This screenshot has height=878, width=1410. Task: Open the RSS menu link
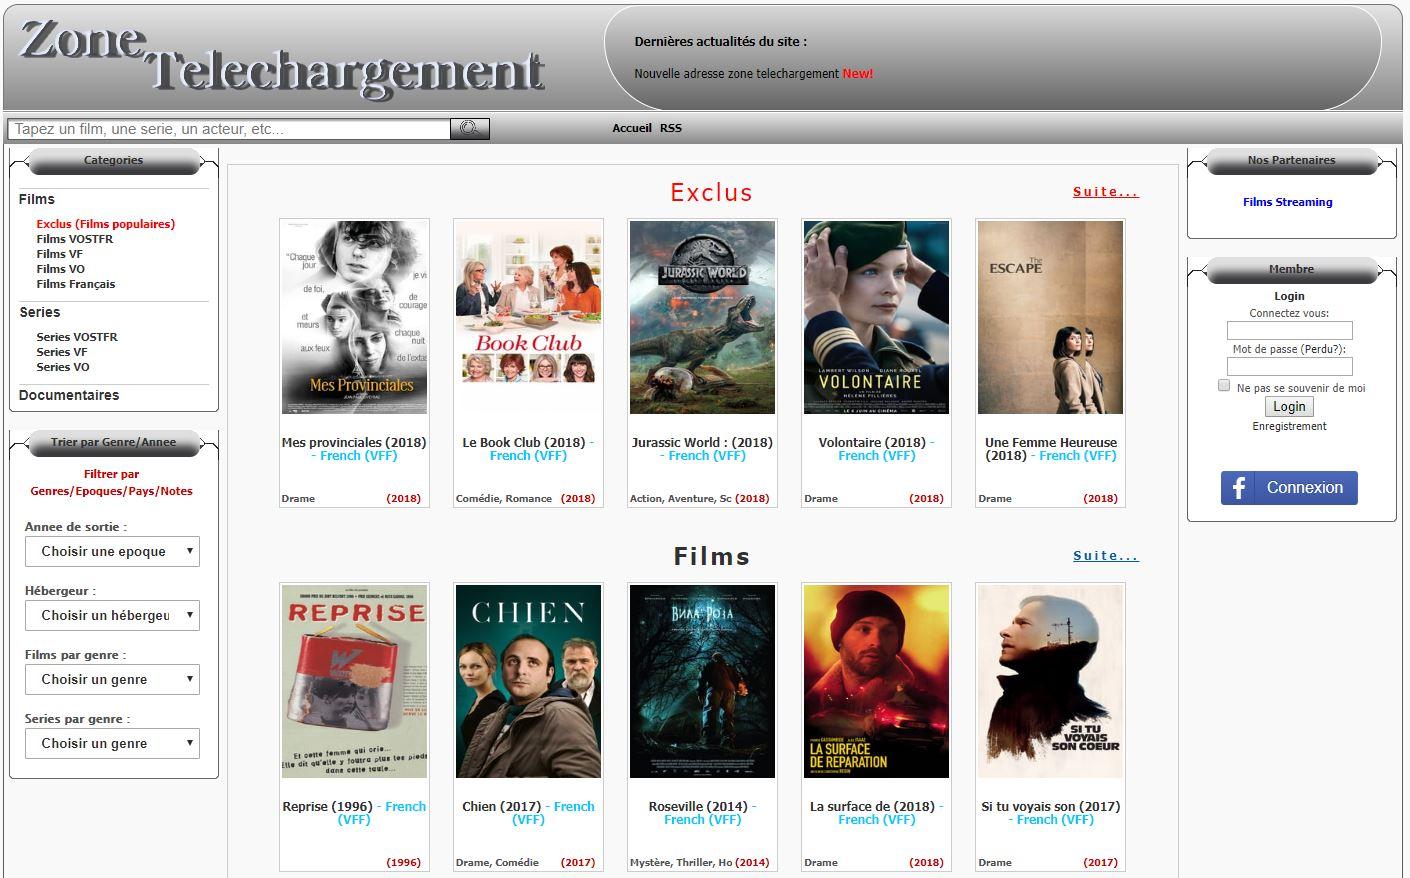pyautogui.click(x=671, y=128)
